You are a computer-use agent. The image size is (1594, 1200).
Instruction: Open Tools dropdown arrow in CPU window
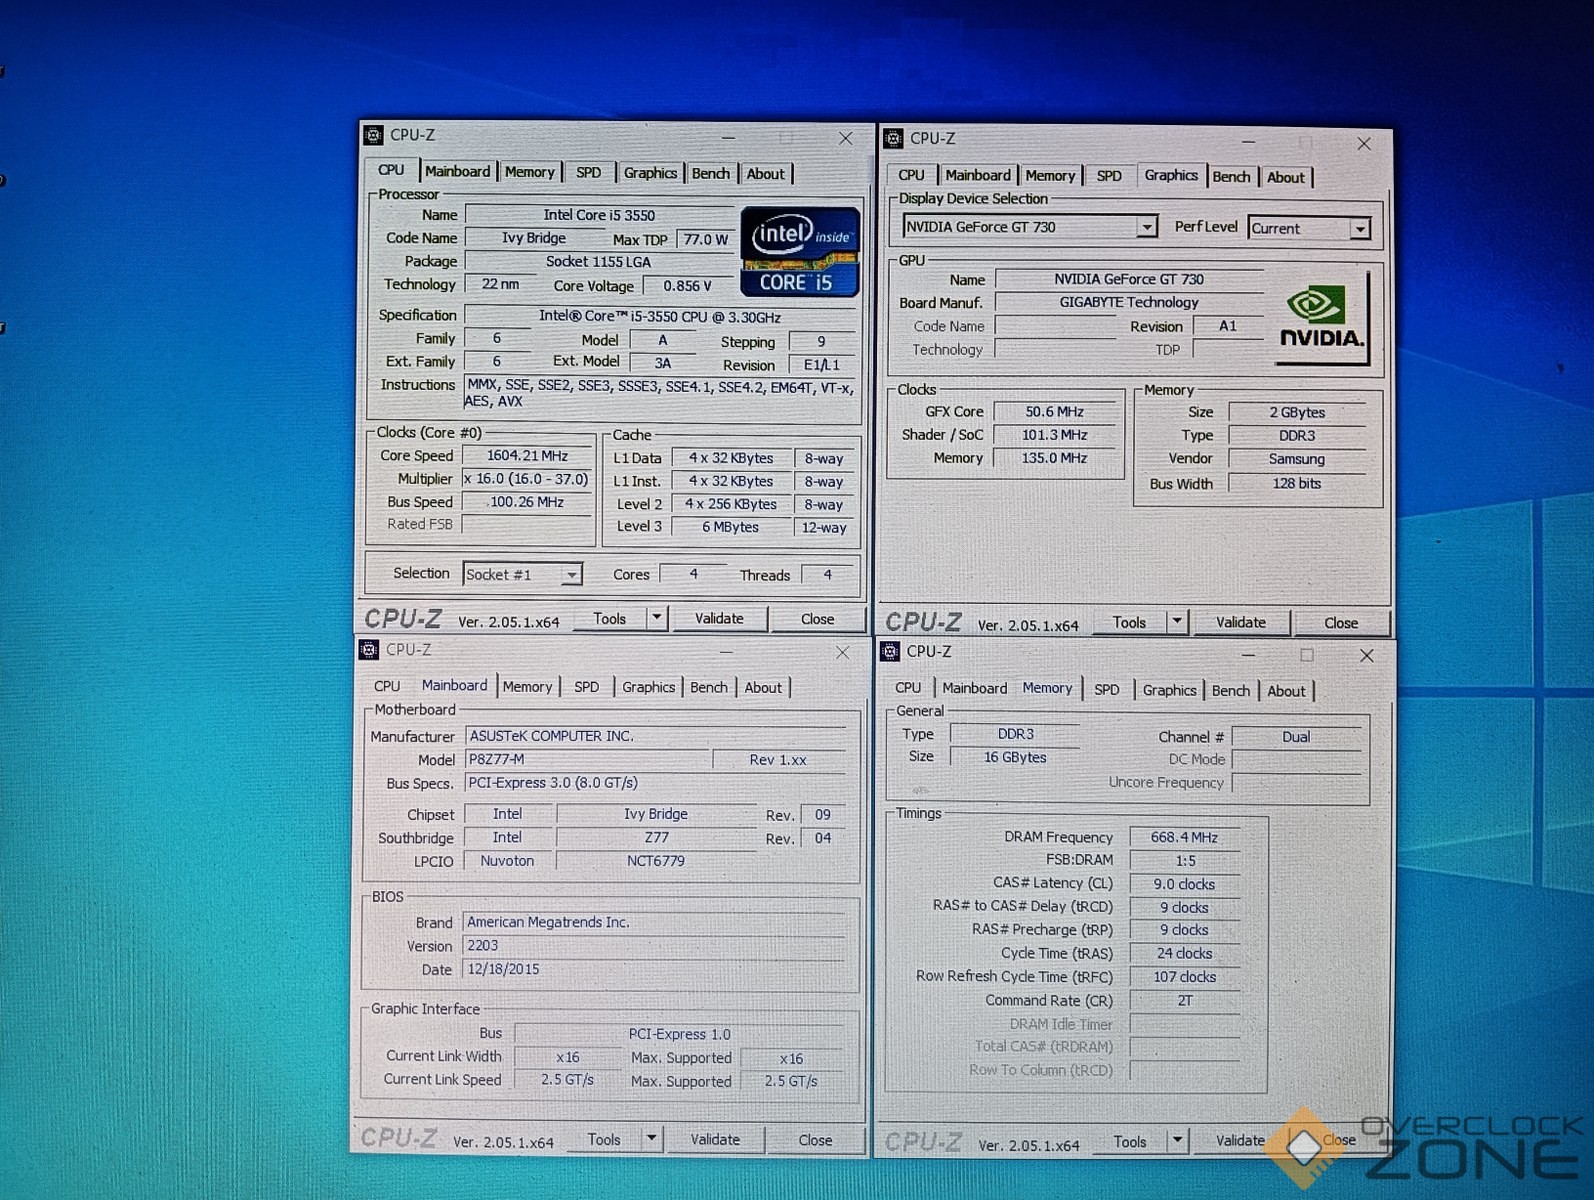[x=657, y=618]
